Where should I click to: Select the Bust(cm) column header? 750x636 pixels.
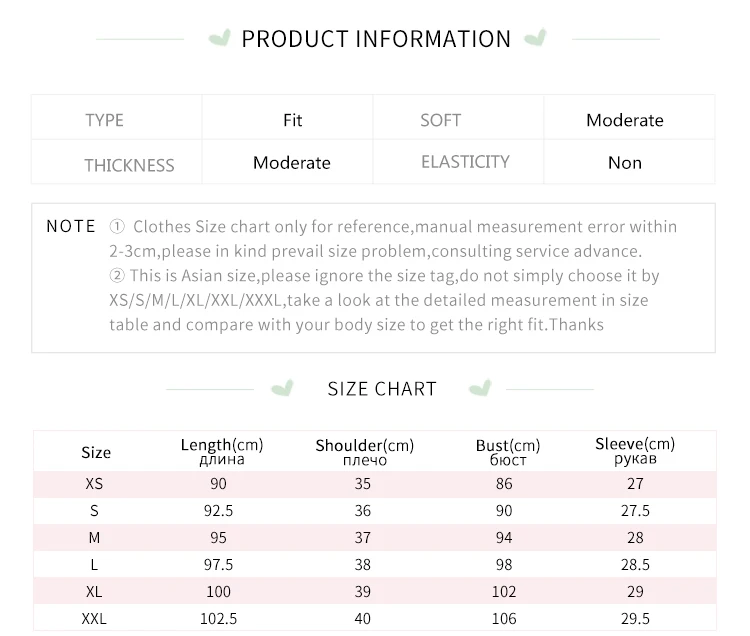tap(507, 452)
